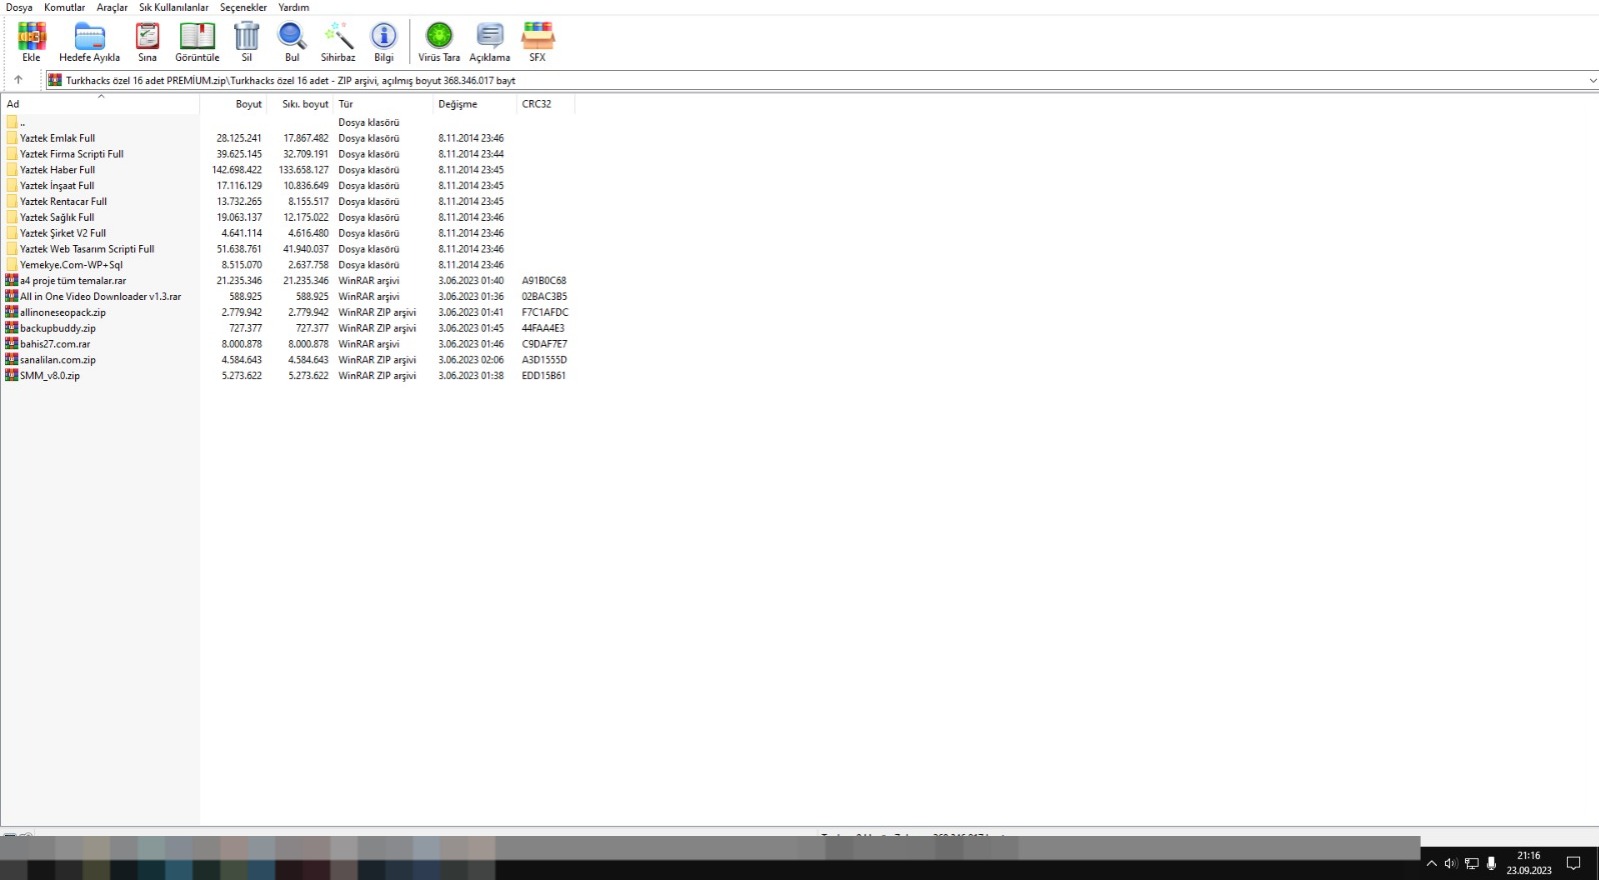Select the a4 proje tüm temalar.rar icon
Viewport: 1599px width, 880px height.
12,281
